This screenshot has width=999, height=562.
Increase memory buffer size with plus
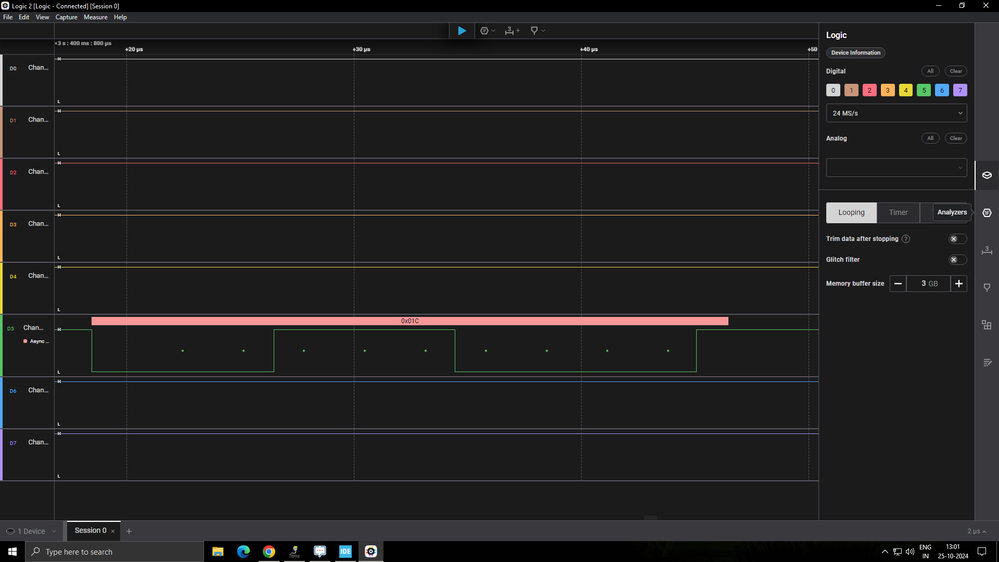tap(959, 284)
